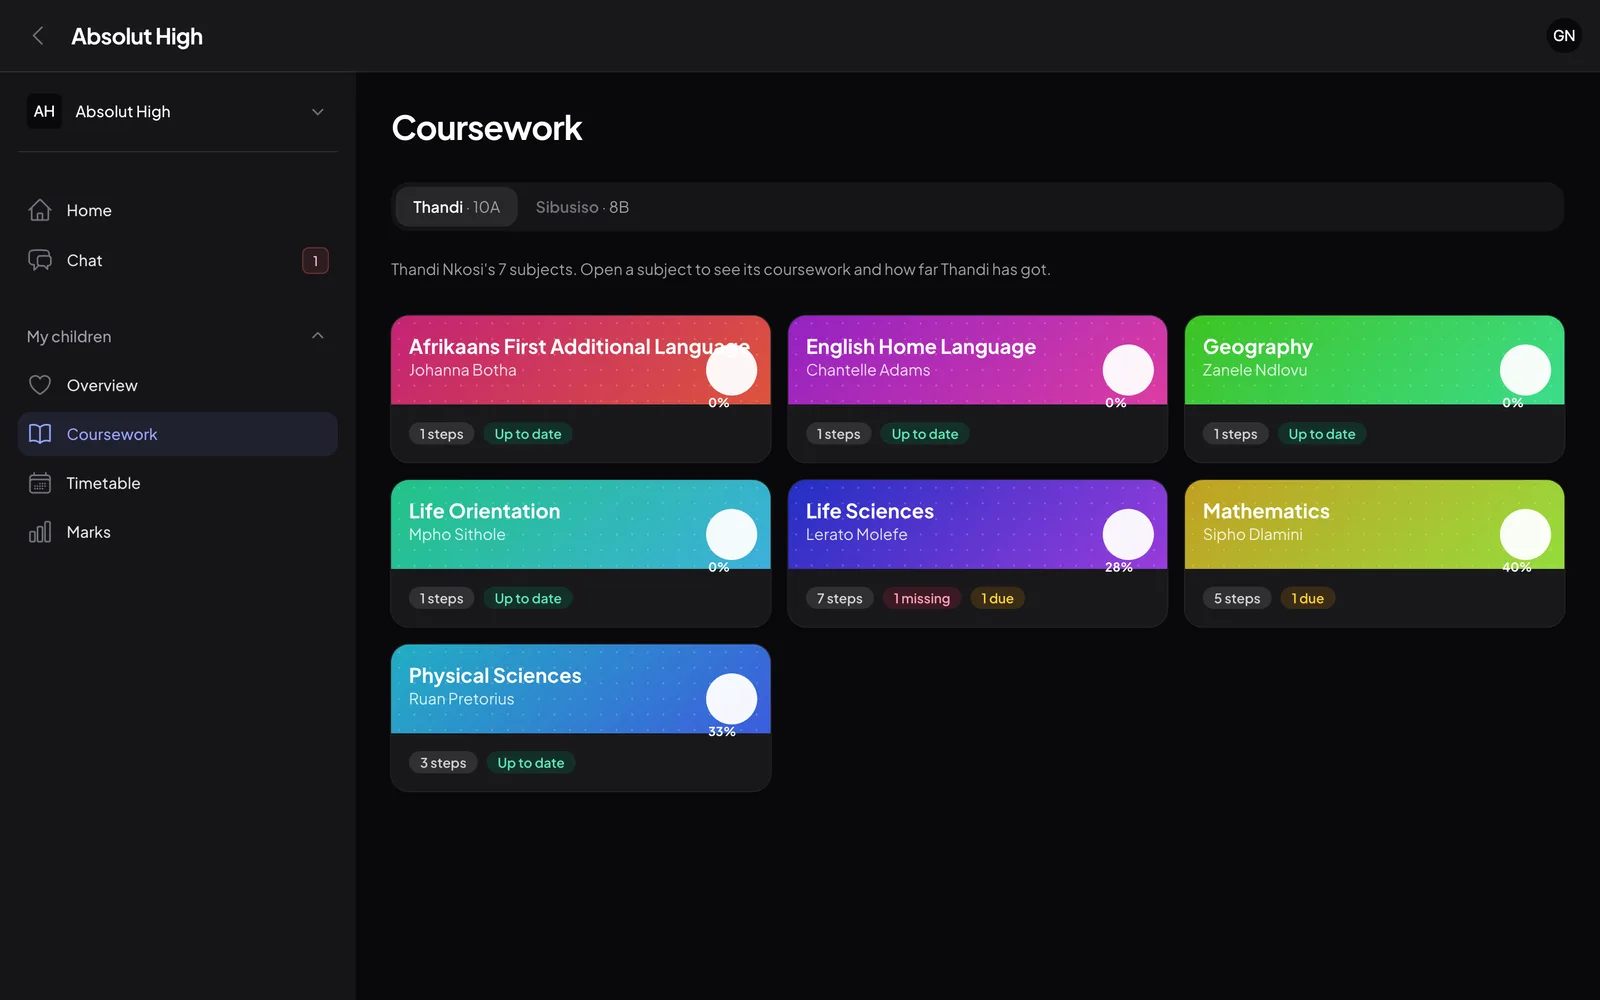Screen dimensions: 1600x1000
Task: Click the Chat unread badge showing 1
Action: [315, 261]
